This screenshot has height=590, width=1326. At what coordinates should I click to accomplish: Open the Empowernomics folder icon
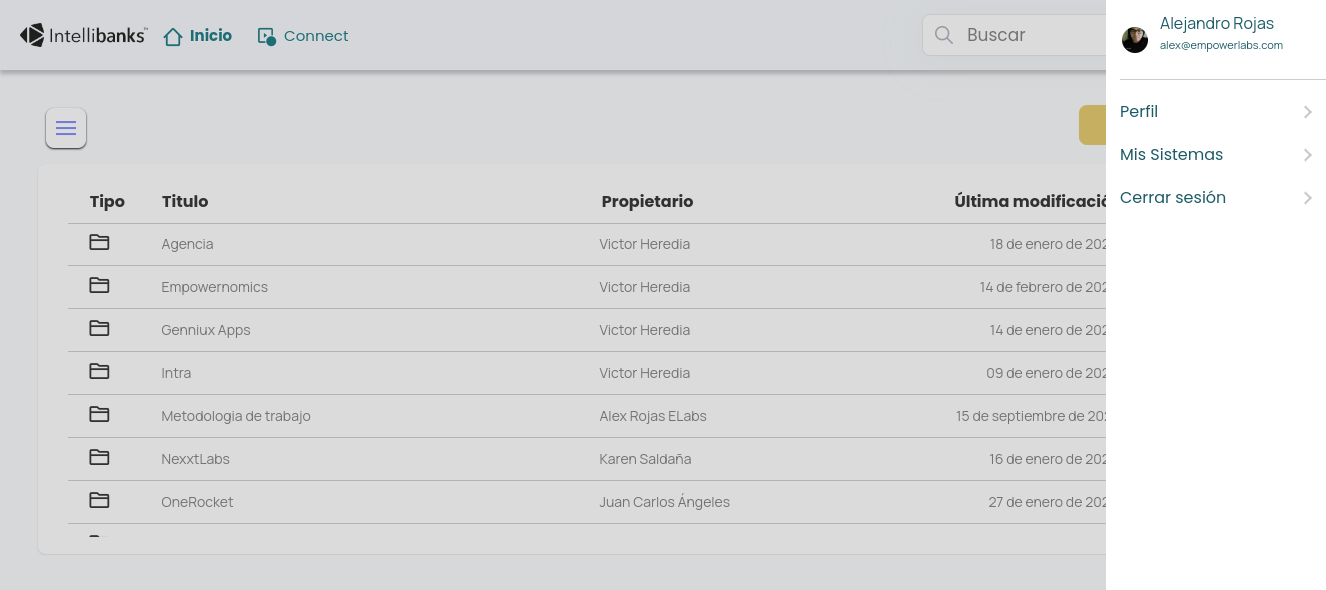(99, 285)
